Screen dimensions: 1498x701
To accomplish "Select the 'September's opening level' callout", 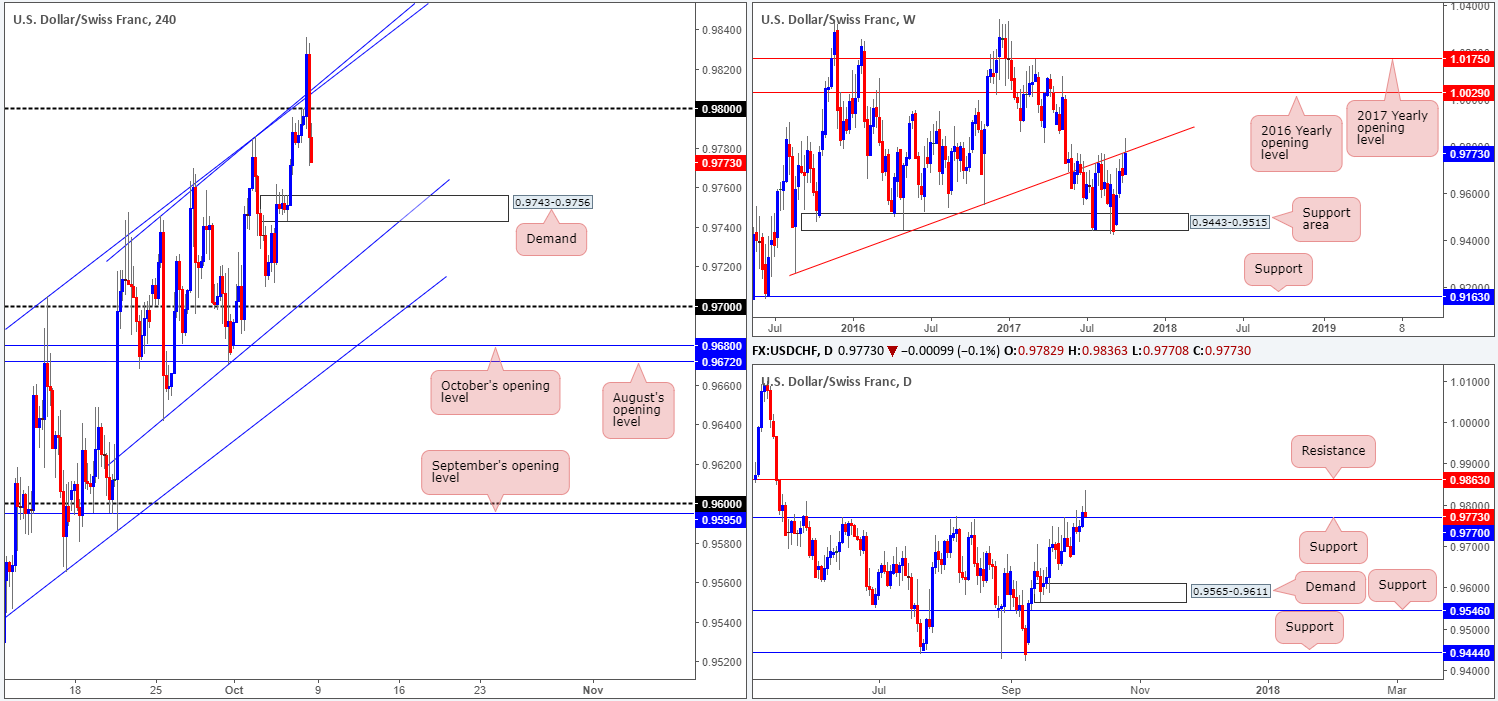I will pyautogui.click(x=495, y=473).
